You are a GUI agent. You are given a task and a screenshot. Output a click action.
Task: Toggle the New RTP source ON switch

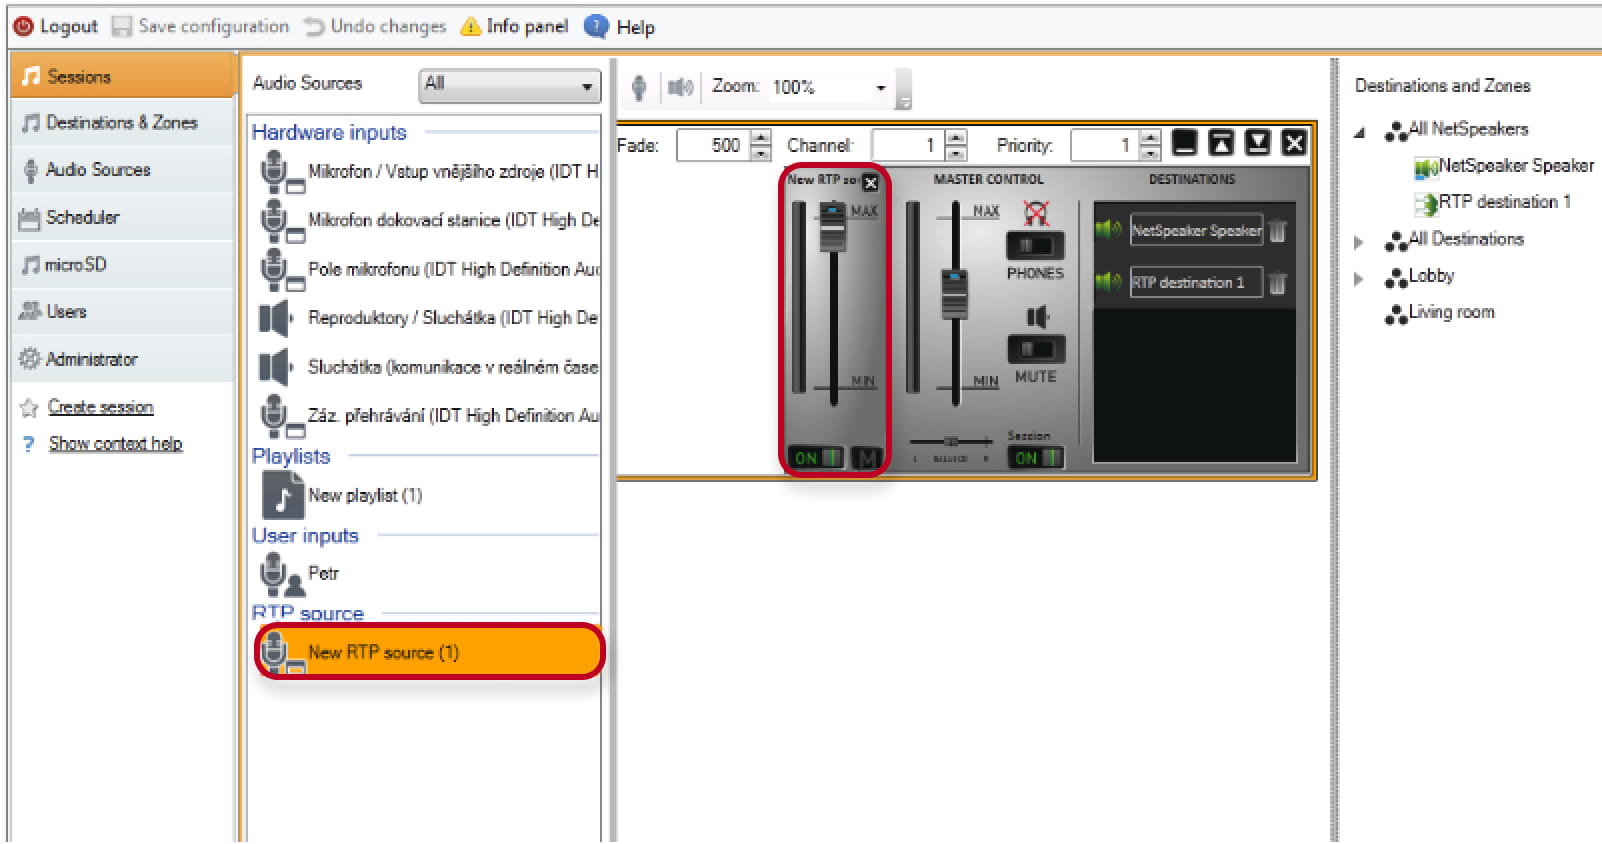[x=816, y=458]
